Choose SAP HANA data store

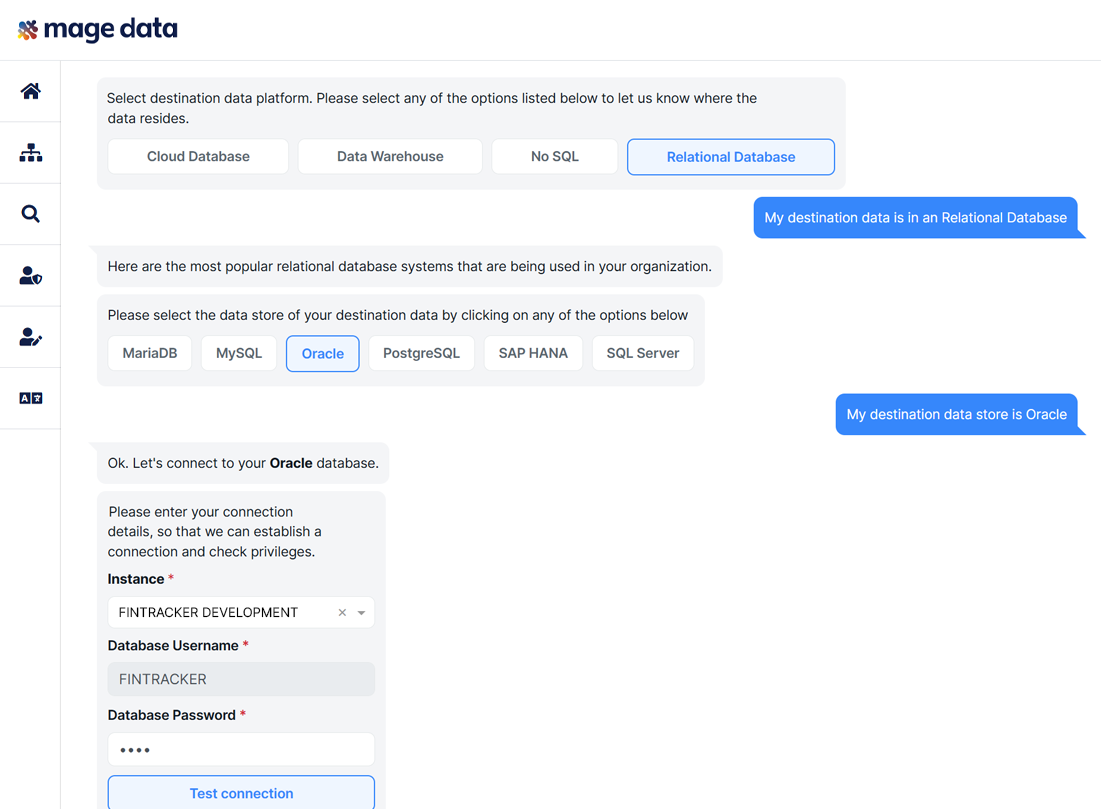tap(533, 354)
